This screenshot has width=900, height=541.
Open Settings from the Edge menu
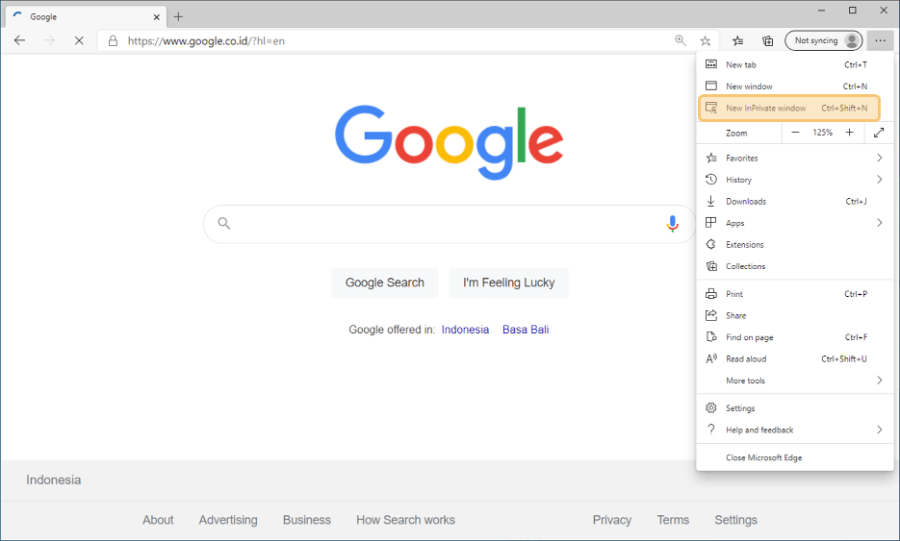click(x=795, y=408)
